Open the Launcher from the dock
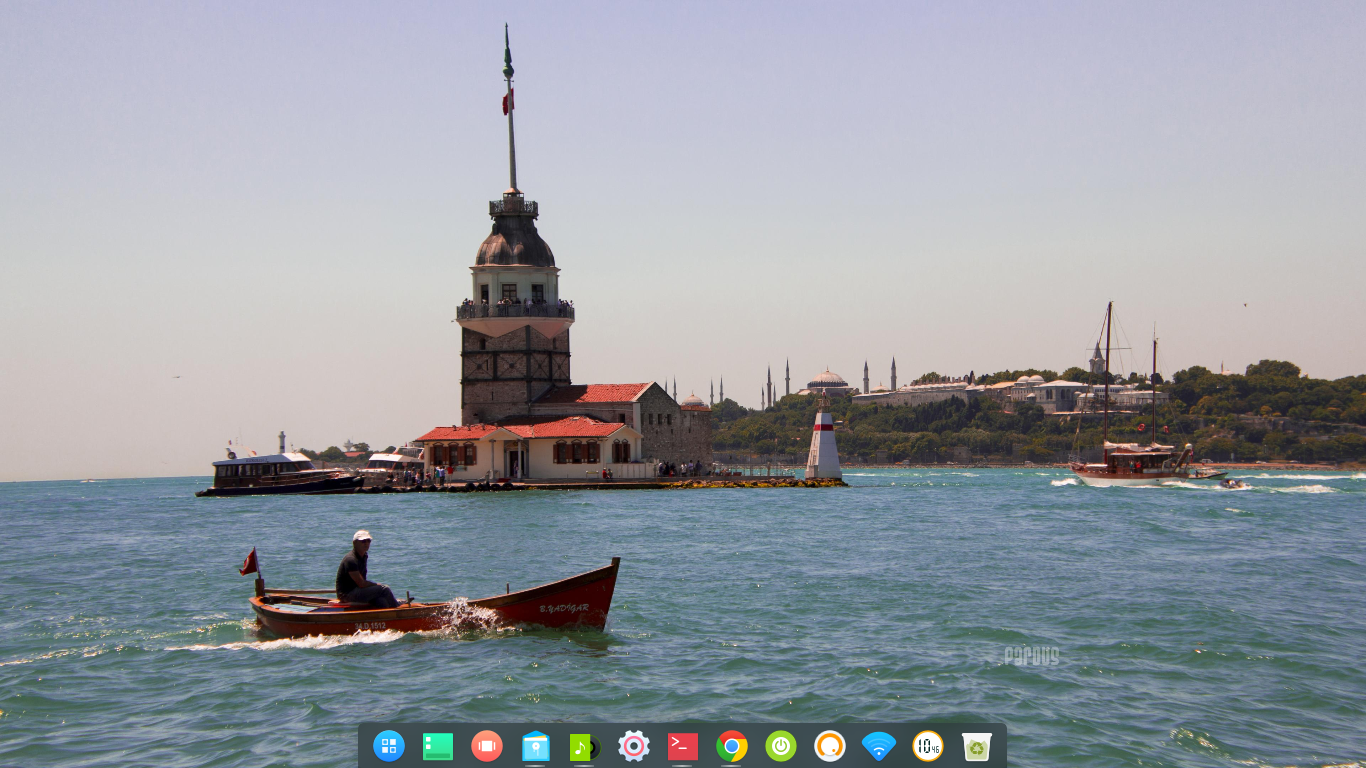Viewport: 1366px width, 768px height. tap(389, 746)
